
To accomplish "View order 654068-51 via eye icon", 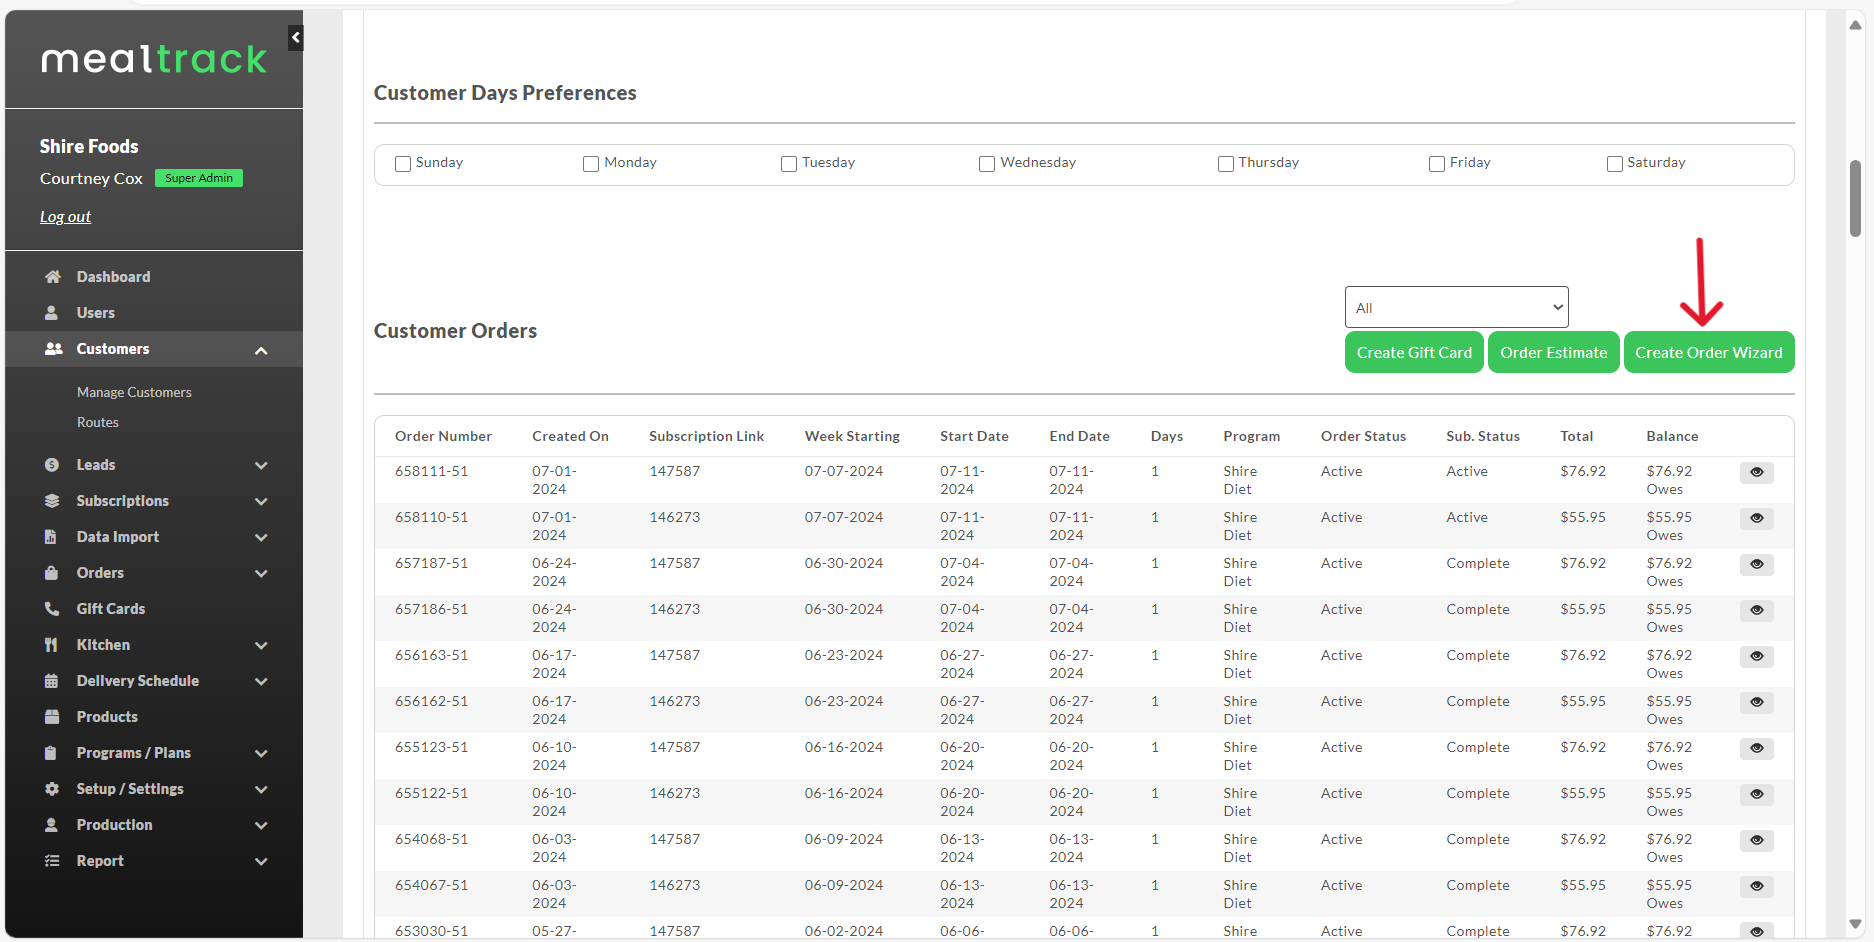I will pyautogui.click(x=1757, y=840).
